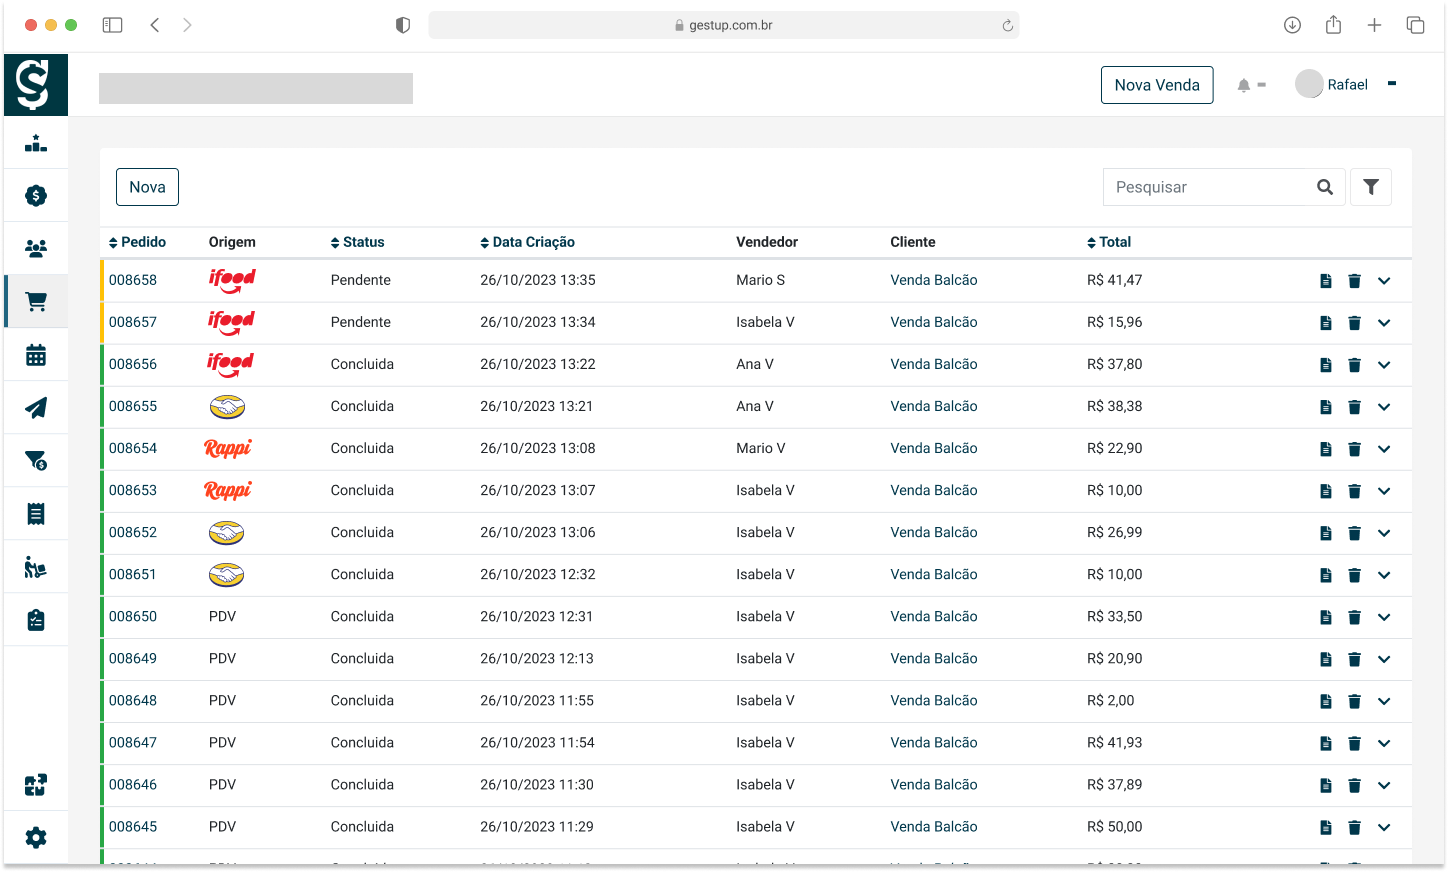Expand details of order 008658
This screenshot has height=872, width=1448.
click(1384, 281)
